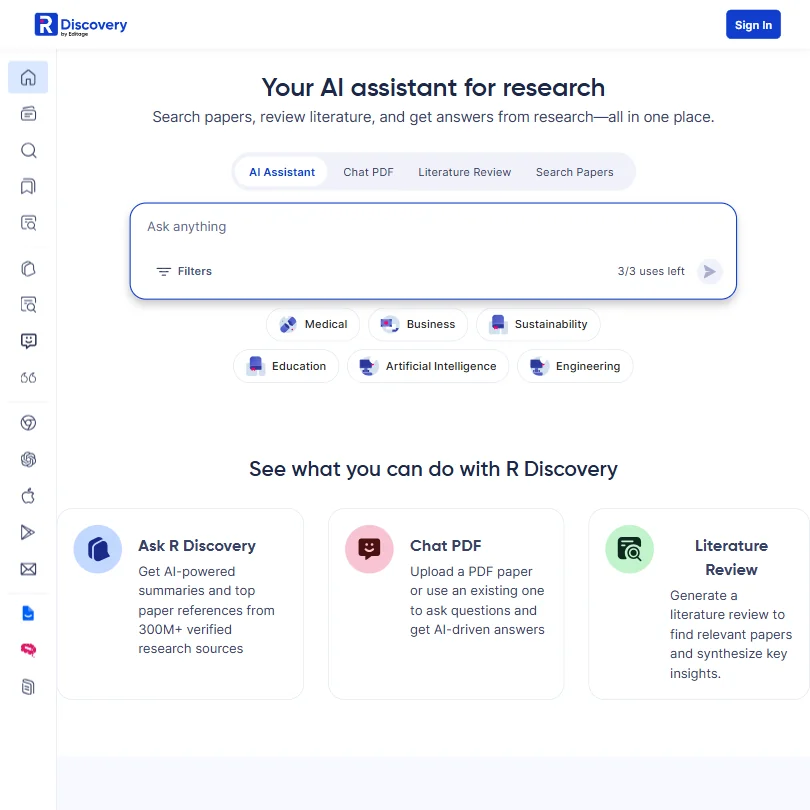Open the Google Play icon in sidebar
This screenshot has height=810, width=810.
click(27, 532)
